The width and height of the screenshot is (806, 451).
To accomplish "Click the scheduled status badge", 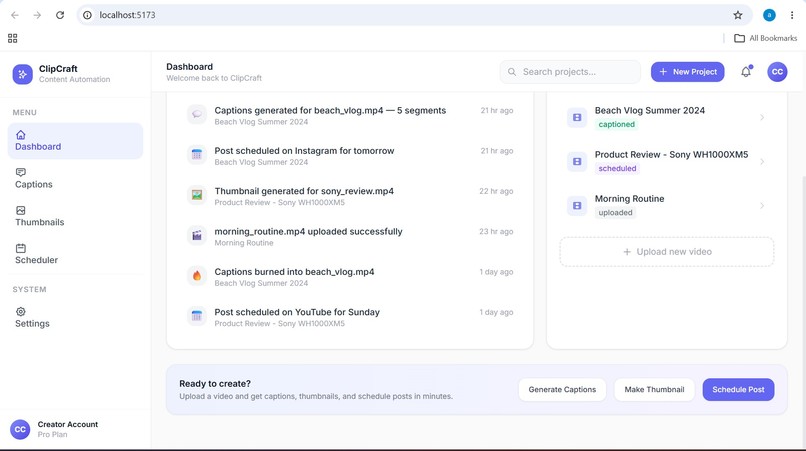I will 617,169.
